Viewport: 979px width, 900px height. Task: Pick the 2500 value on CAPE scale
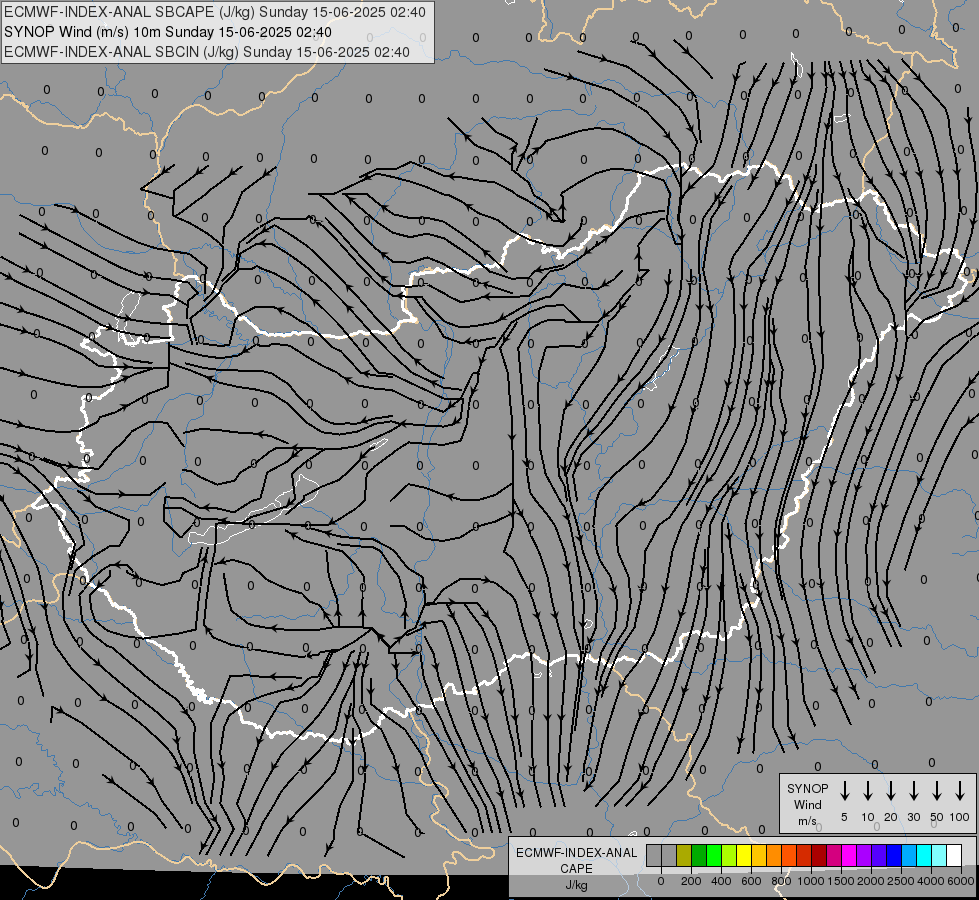click(901, 881)
